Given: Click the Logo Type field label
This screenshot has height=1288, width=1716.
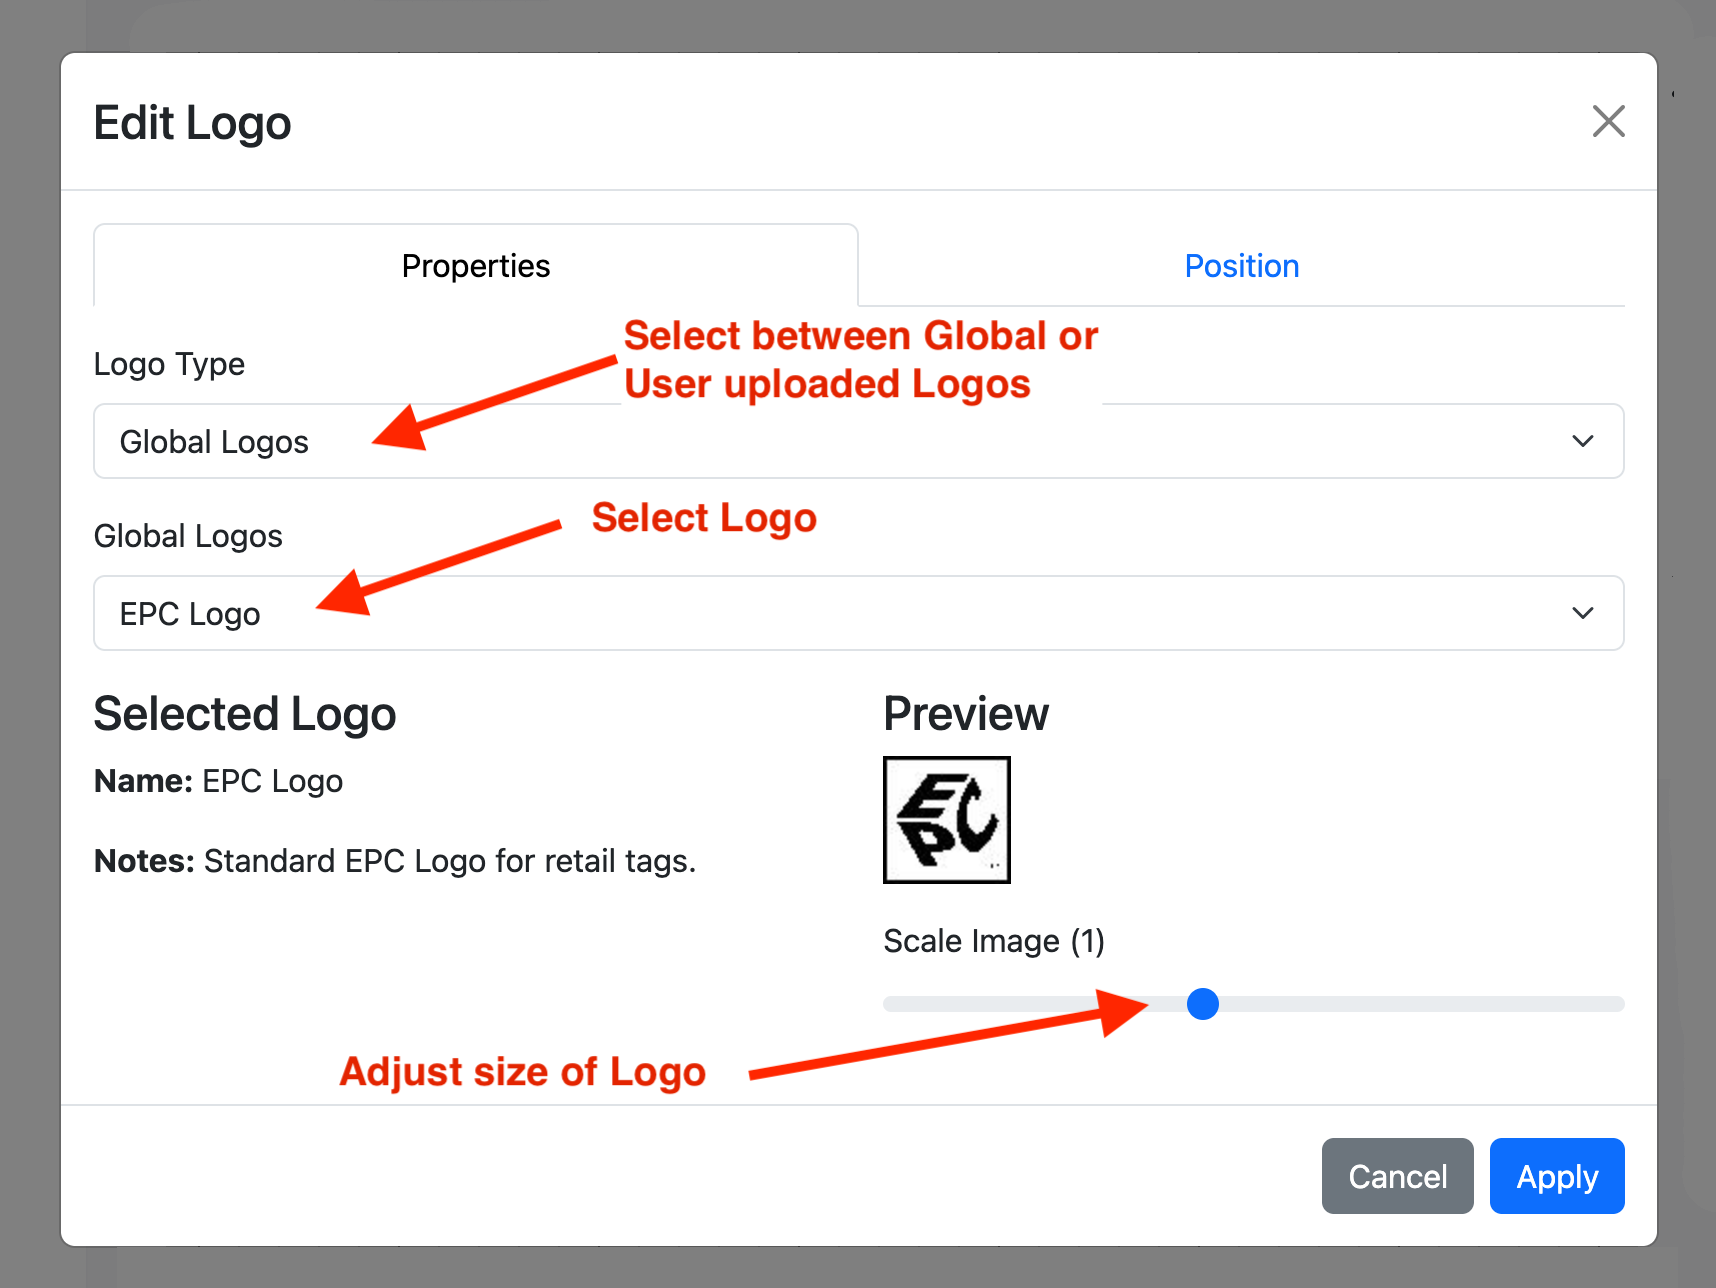Looking at the screenshot, I should 169,364.
